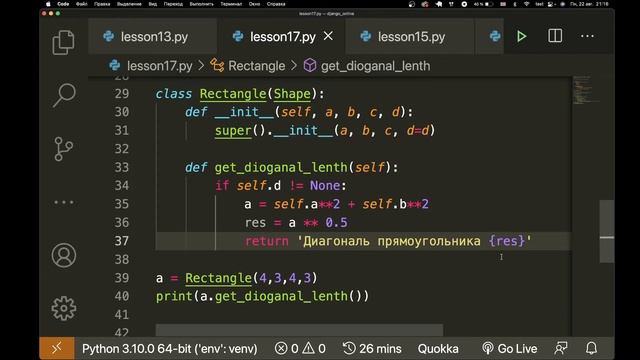Open the Accounts menu icon
The image size is (640, 360).
64,256
